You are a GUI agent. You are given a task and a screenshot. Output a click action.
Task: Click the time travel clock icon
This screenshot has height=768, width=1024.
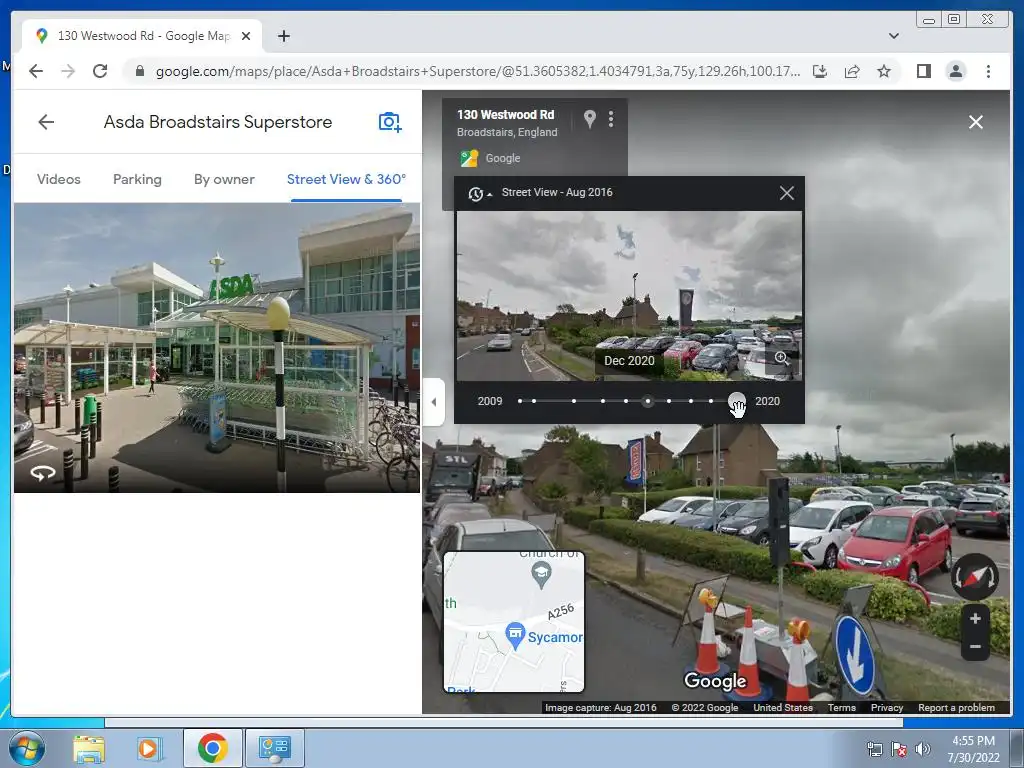[475, 193]
